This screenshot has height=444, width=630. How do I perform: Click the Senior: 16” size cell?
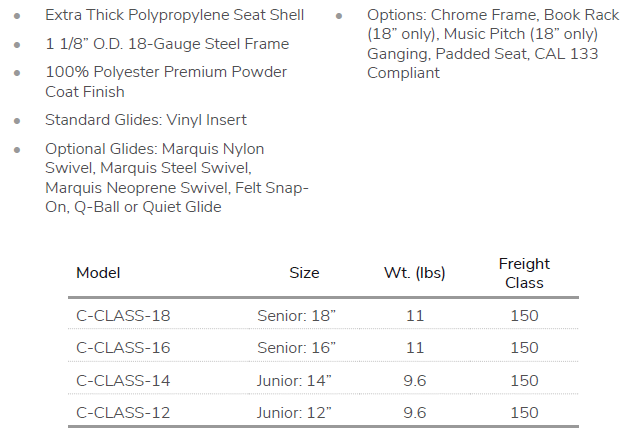pyautogui.click(x=297, y=348)
